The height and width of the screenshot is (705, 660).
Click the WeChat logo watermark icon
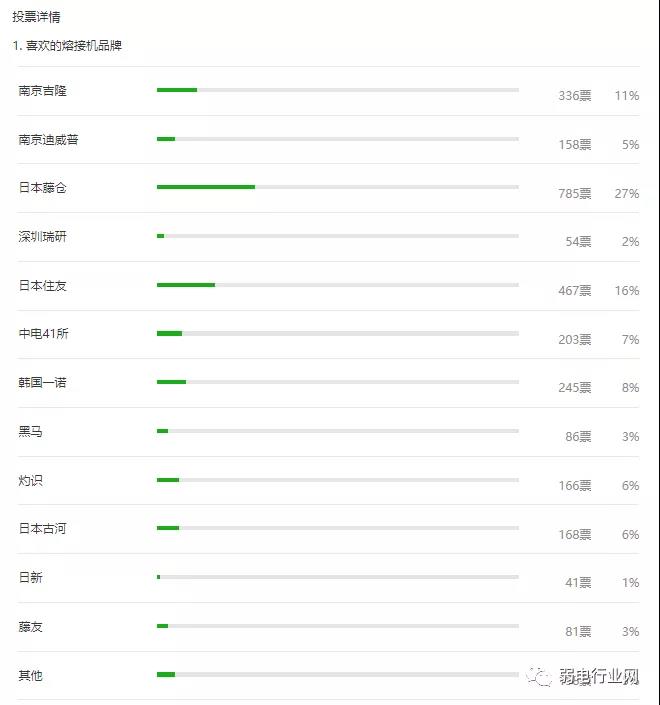click(x=542, y=677)
